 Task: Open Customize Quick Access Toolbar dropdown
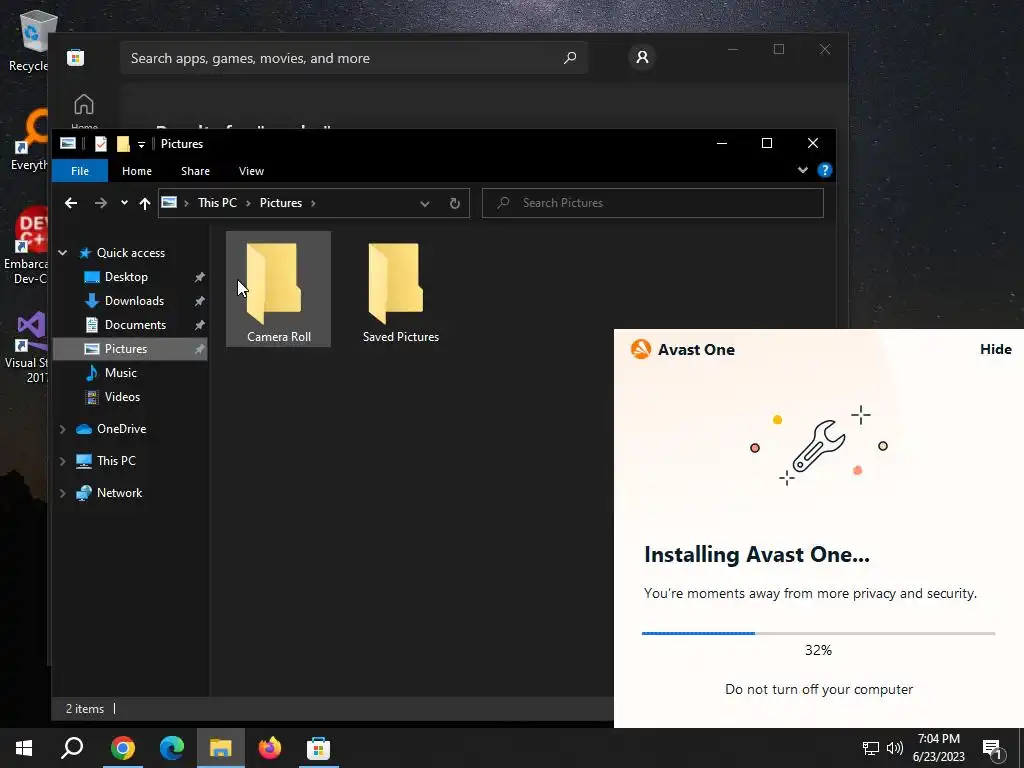141,145
